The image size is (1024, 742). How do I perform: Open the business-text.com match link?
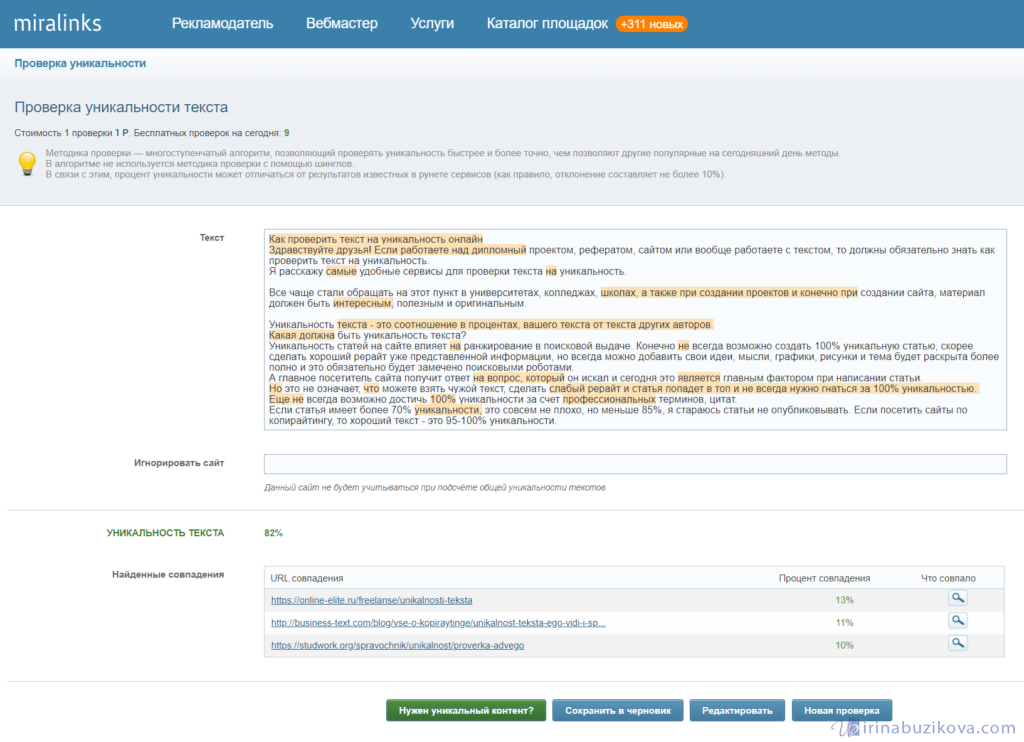pyautogui.click(x=438, y=622)
